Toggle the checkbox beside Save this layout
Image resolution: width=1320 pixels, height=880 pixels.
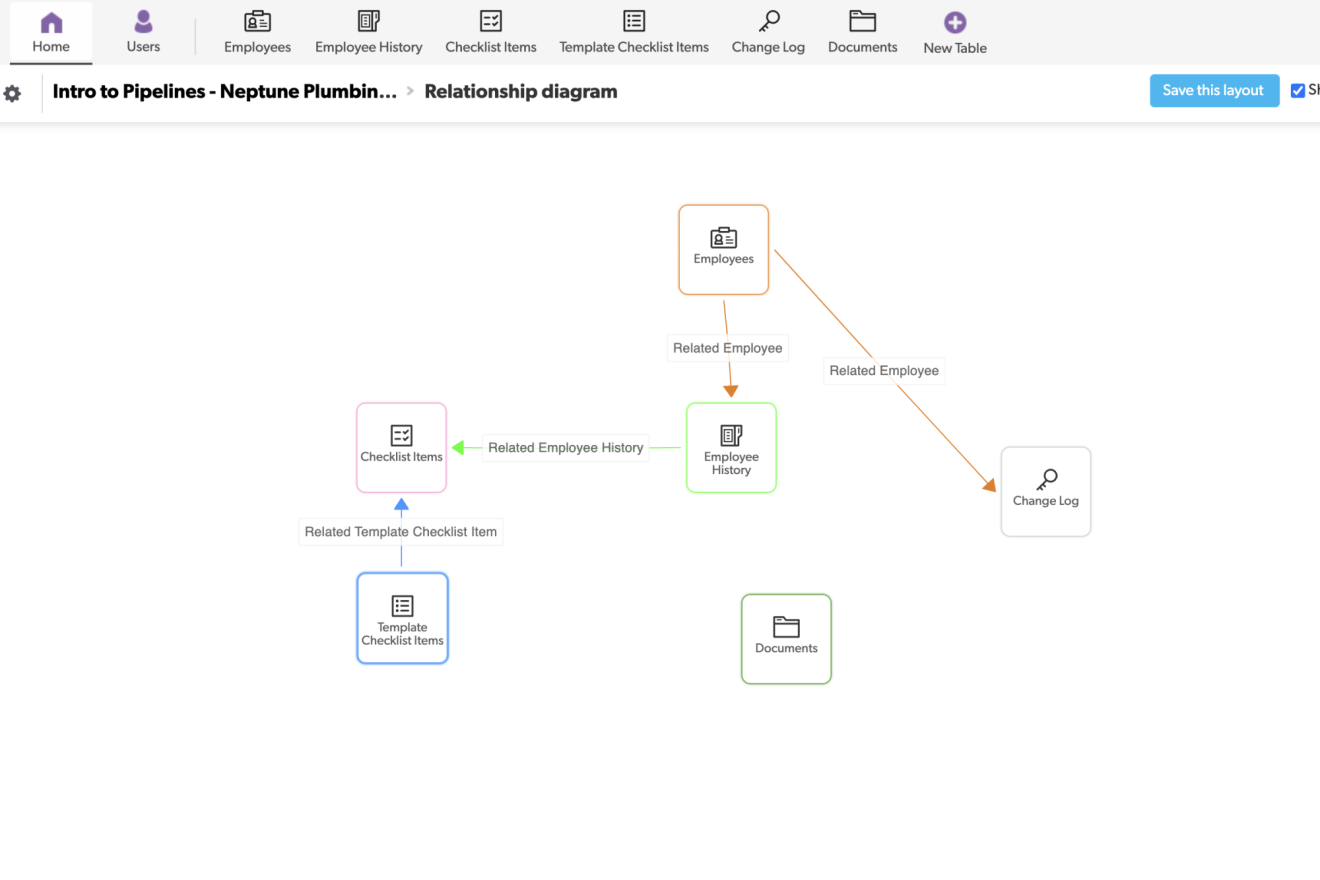(x=1298, y=91)
